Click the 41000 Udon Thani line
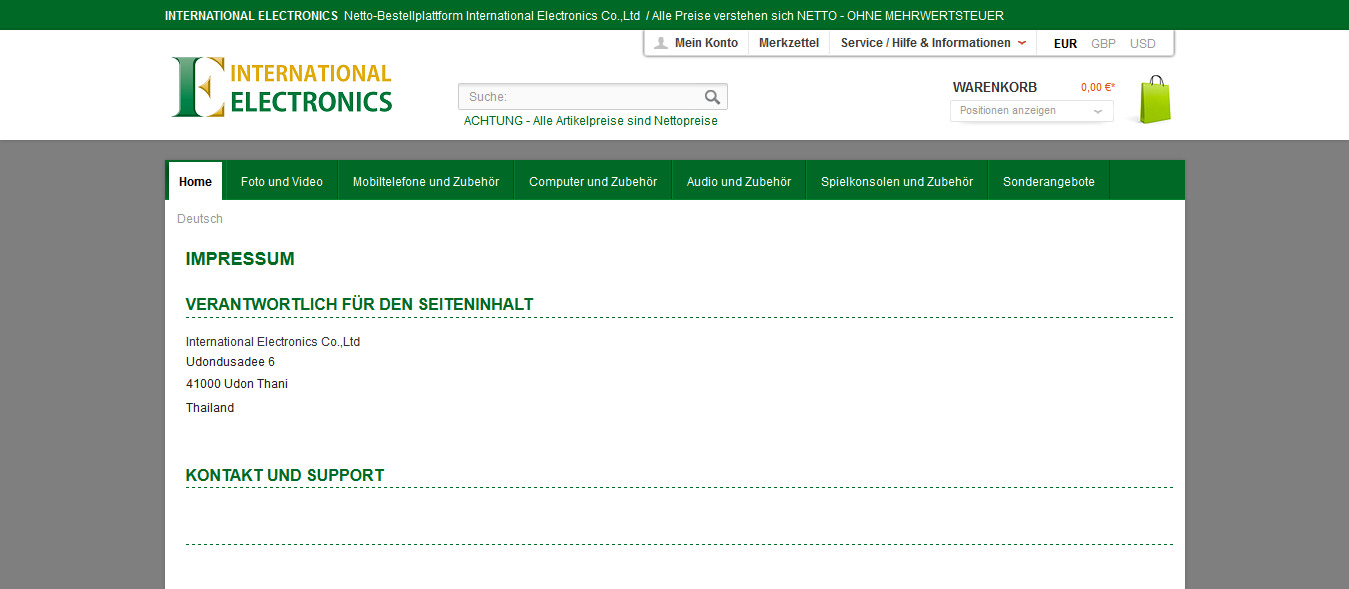This screenshot has height=589, width=1349. pyautogui.click(x=237, y=384)
